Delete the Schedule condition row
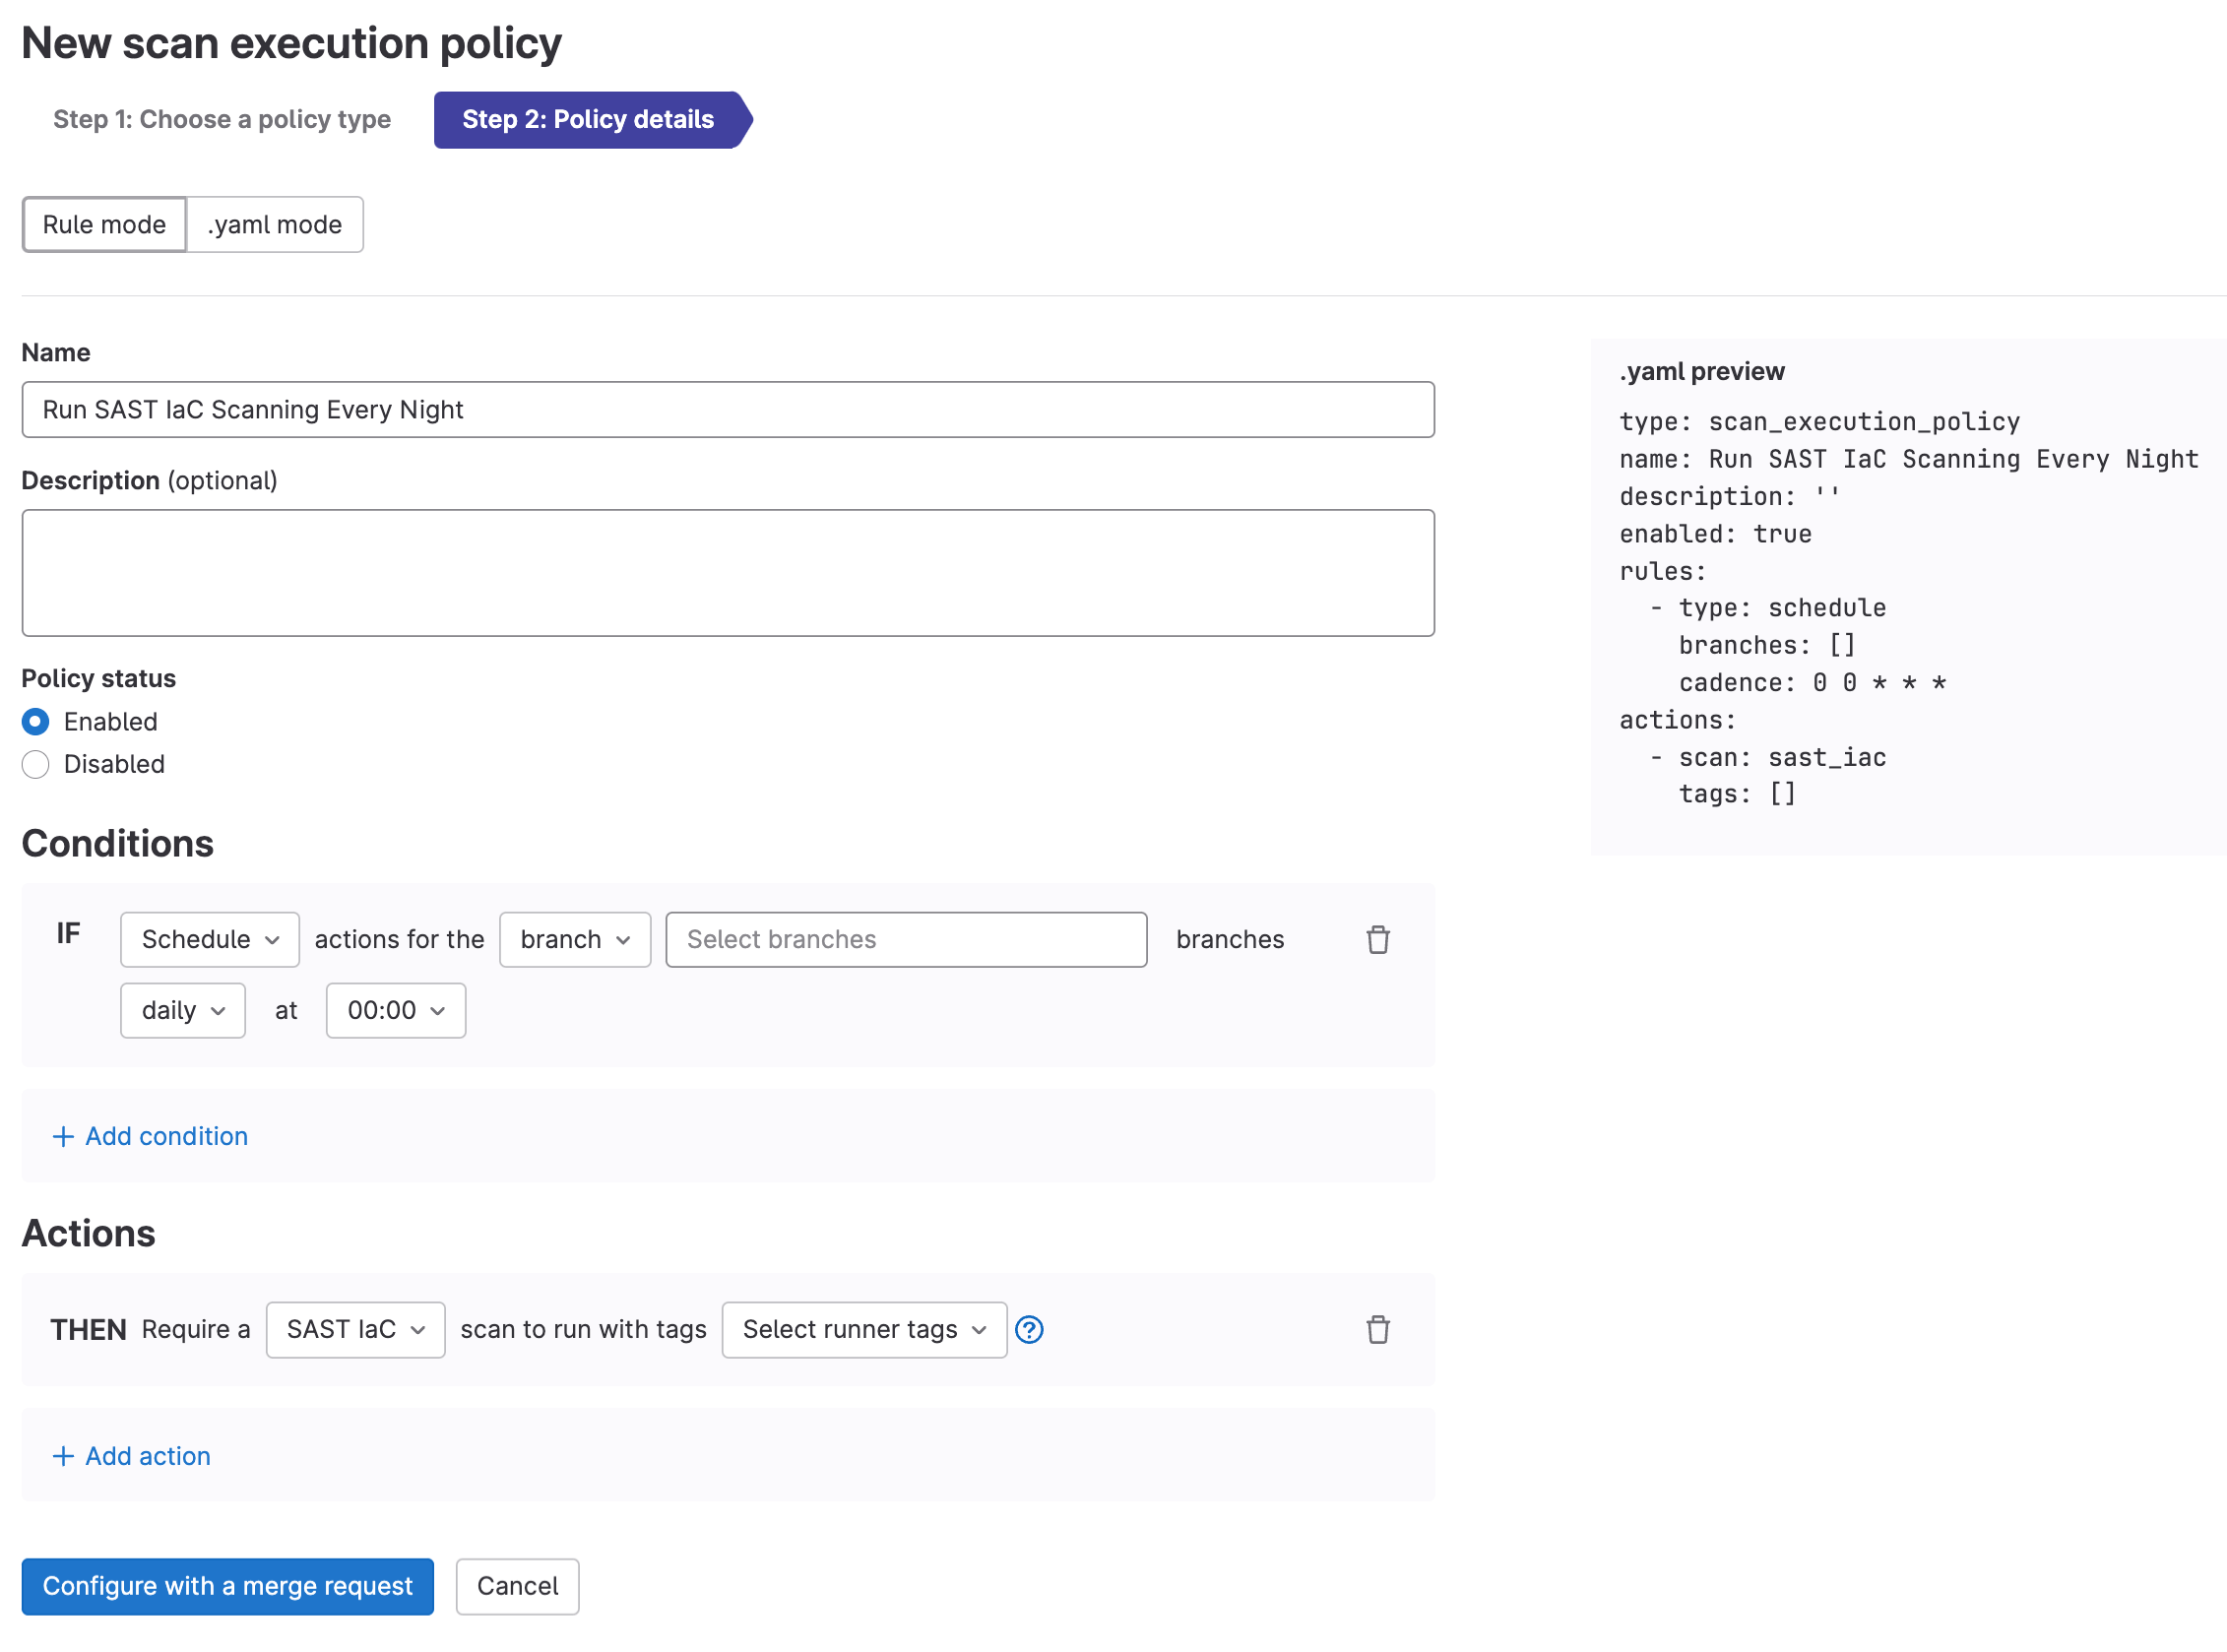The height and width of the screenshot is (1652, 2227). click(1378, 939)
